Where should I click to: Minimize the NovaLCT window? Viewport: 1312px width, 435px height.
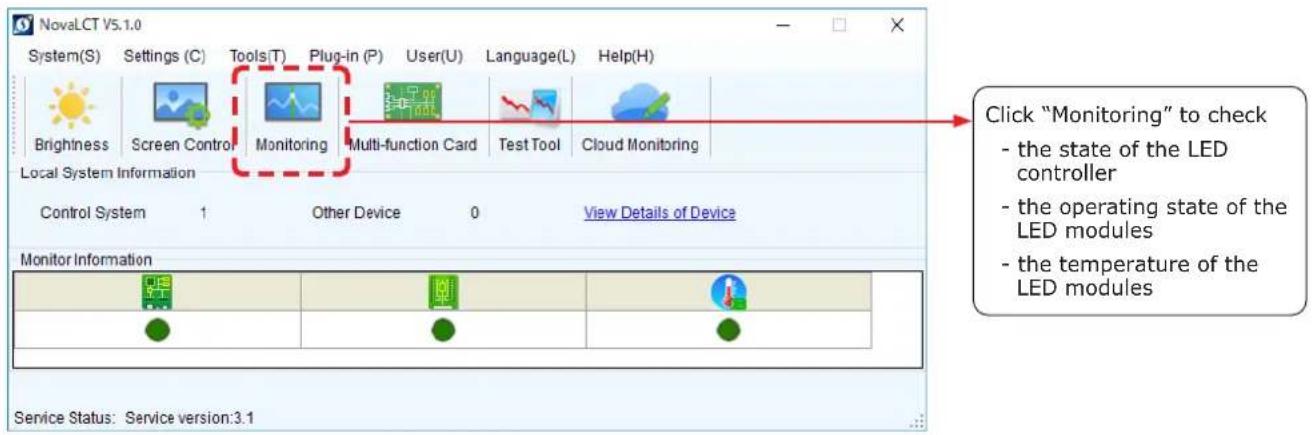(x=784, y=24)
